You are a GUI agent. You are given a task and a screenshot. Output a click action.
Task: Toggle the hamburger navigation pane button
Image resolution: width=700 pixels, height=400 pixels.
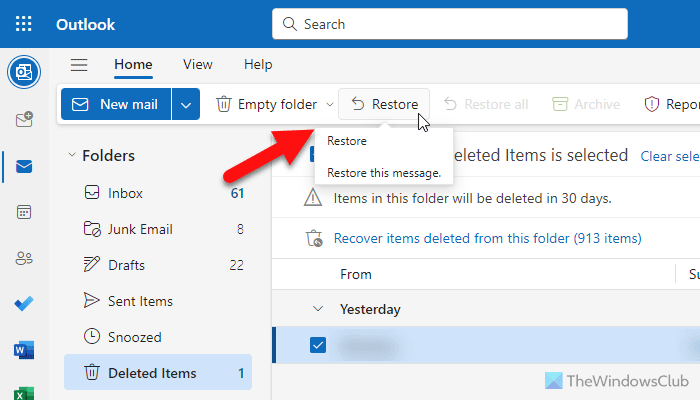(79, 65)
